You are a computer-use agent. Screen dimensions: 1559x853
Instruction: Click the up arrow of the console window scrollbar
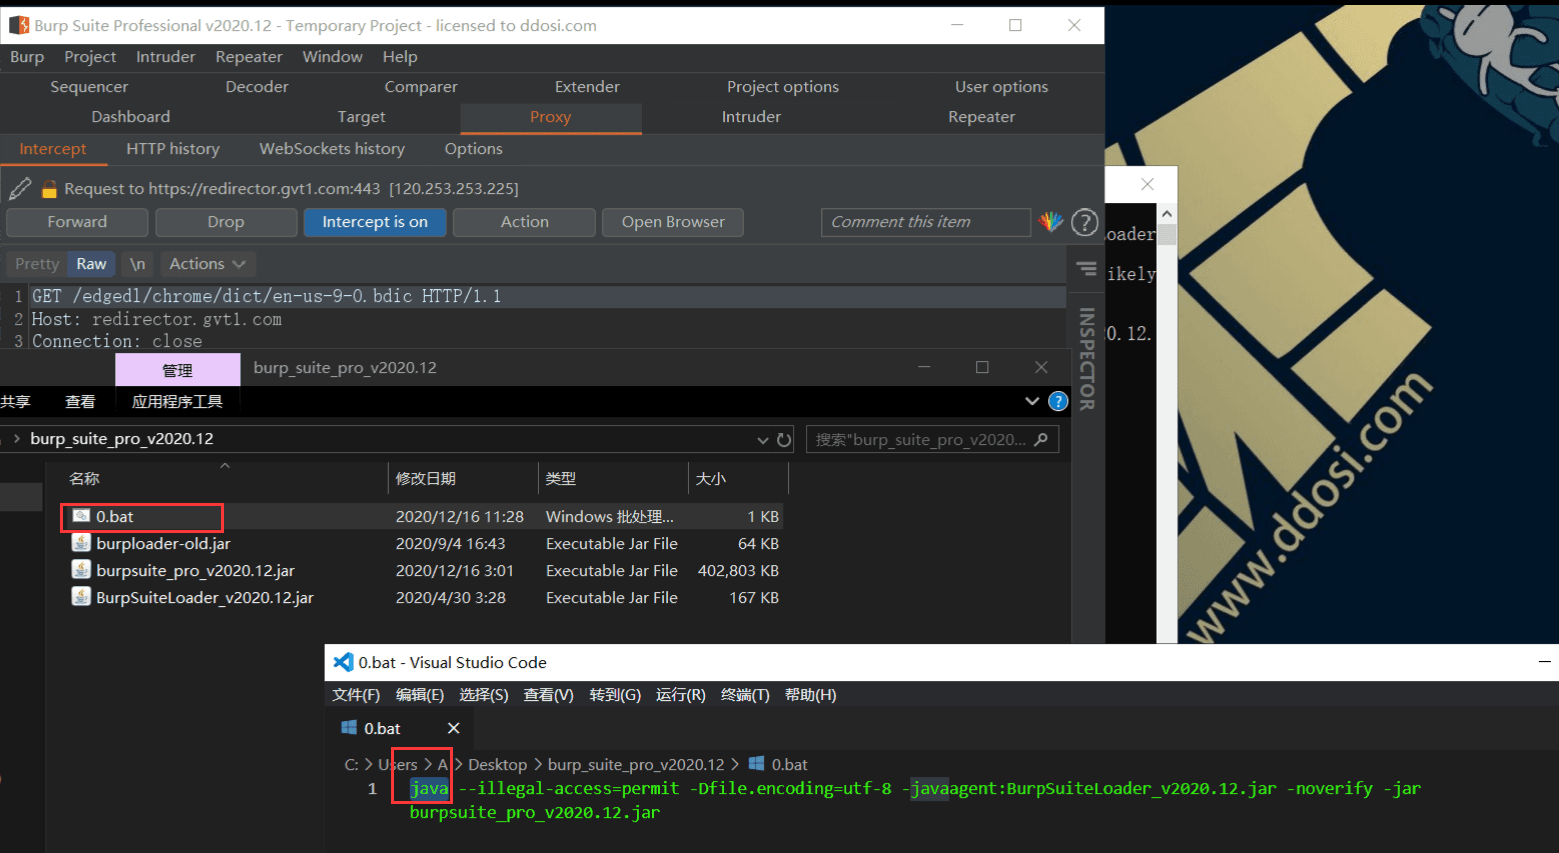[x=1166, y=214]
